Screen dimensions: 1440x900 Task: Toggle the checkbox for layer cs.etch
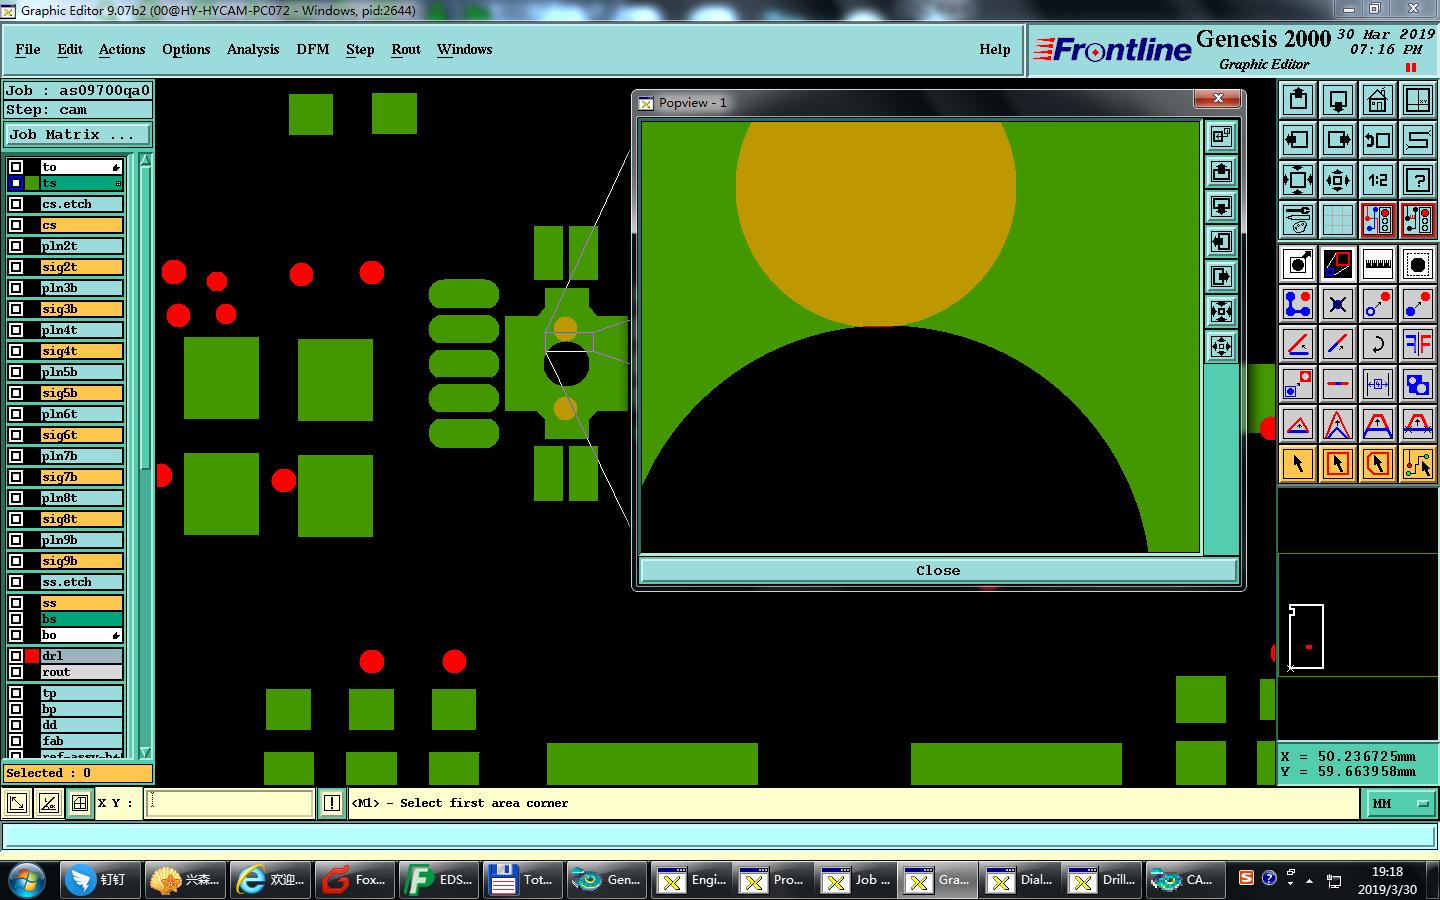pos(16,204)
